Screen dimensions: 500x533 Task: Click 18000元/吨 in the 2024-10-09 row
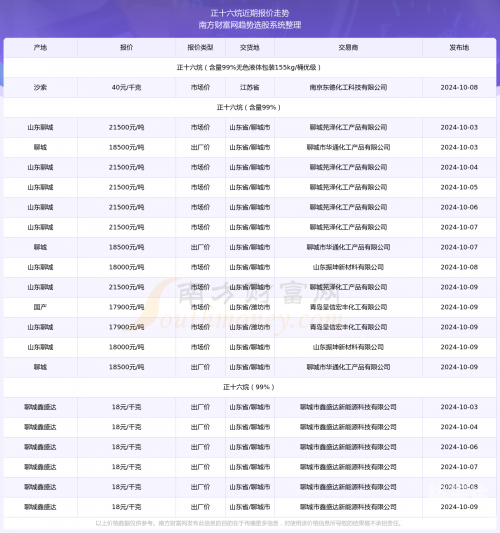click(x=126, y=347)
